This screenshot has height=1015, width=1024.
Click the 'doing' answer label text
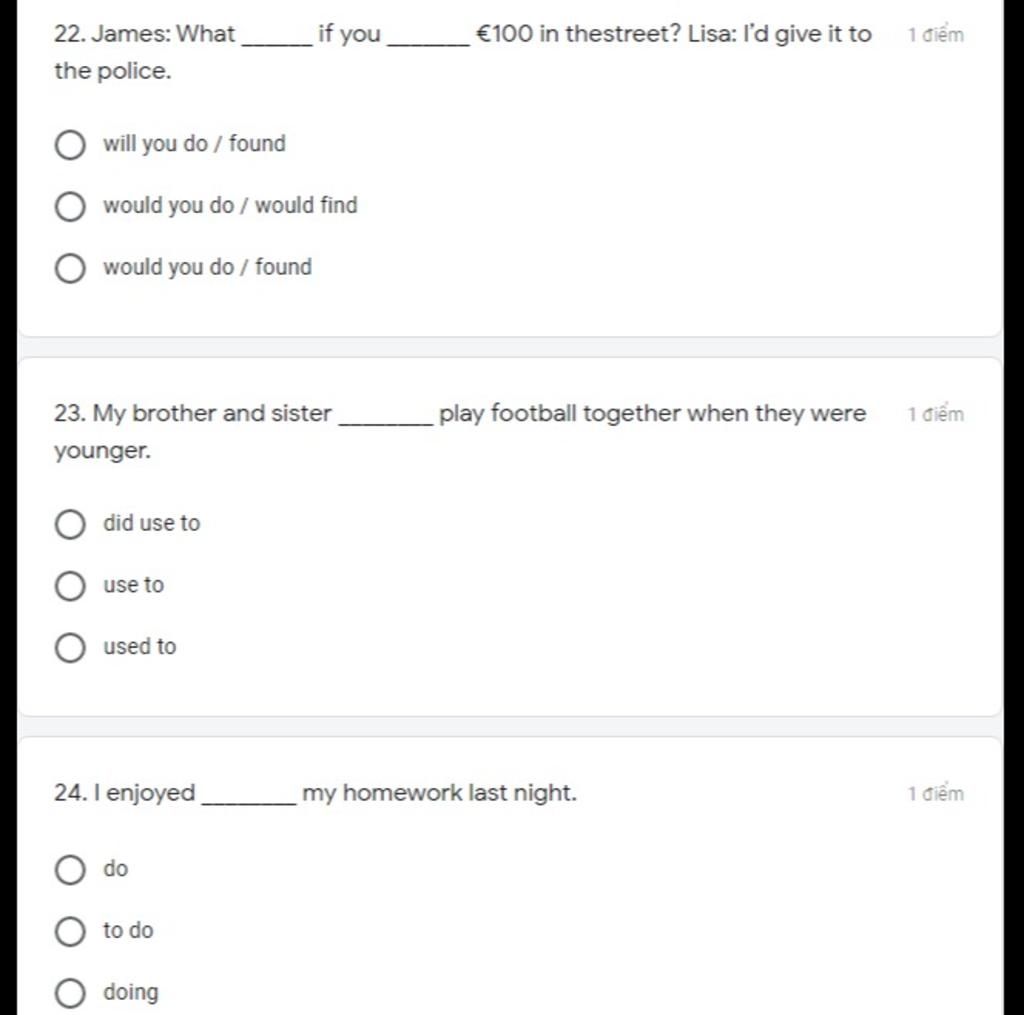131,993
